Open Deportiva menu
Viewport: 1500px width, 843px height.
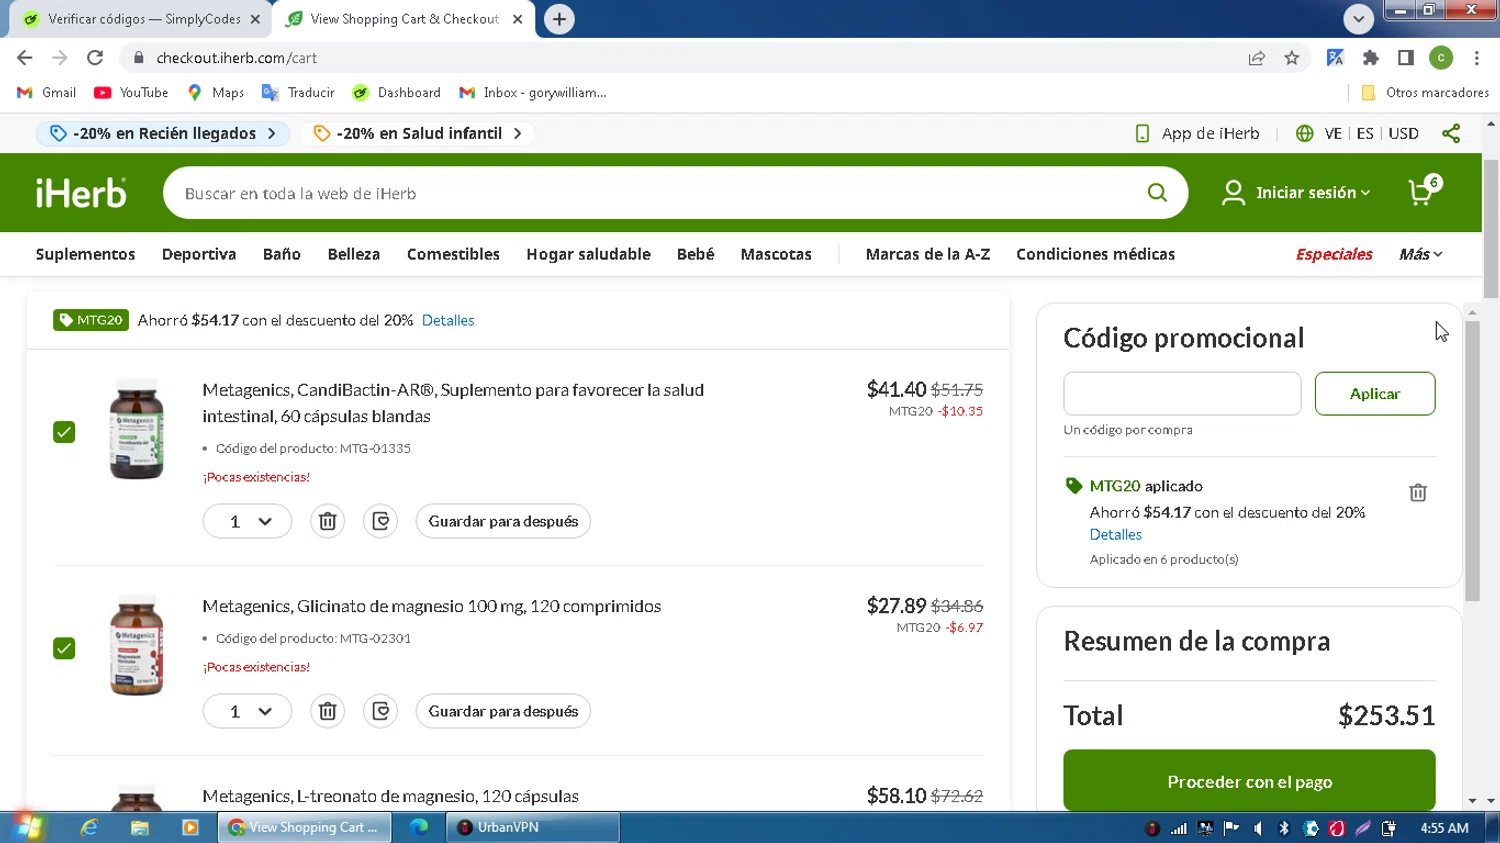(x=199, y=254)
